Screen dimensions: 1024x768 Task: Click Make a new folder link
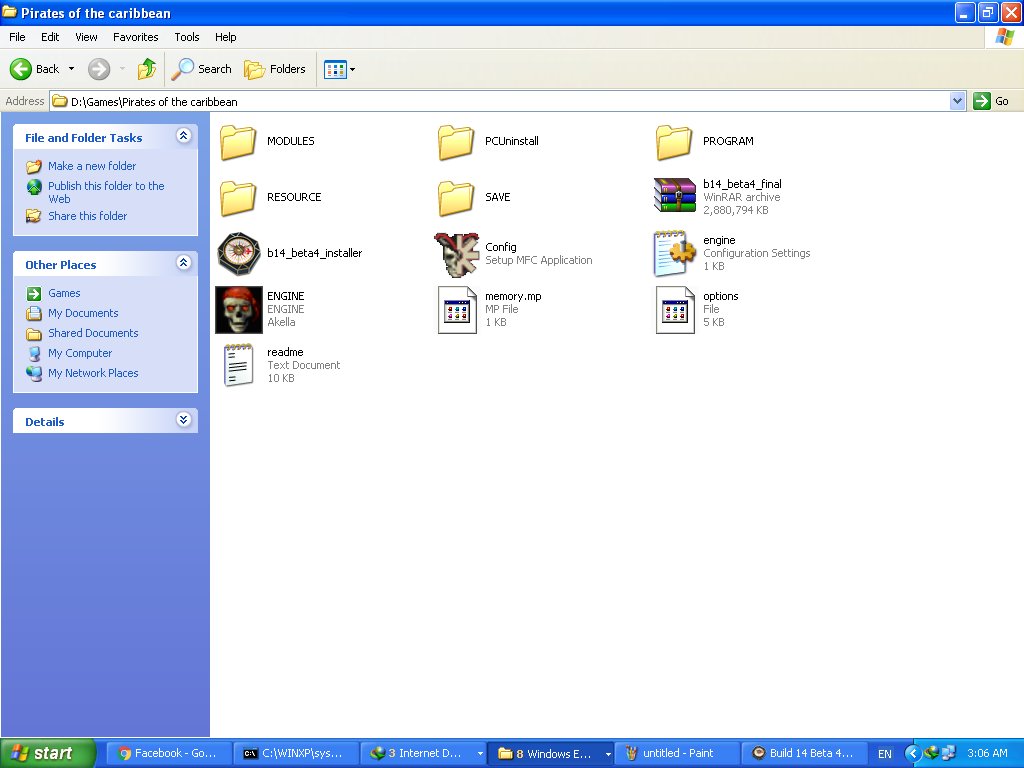(92, 166)
